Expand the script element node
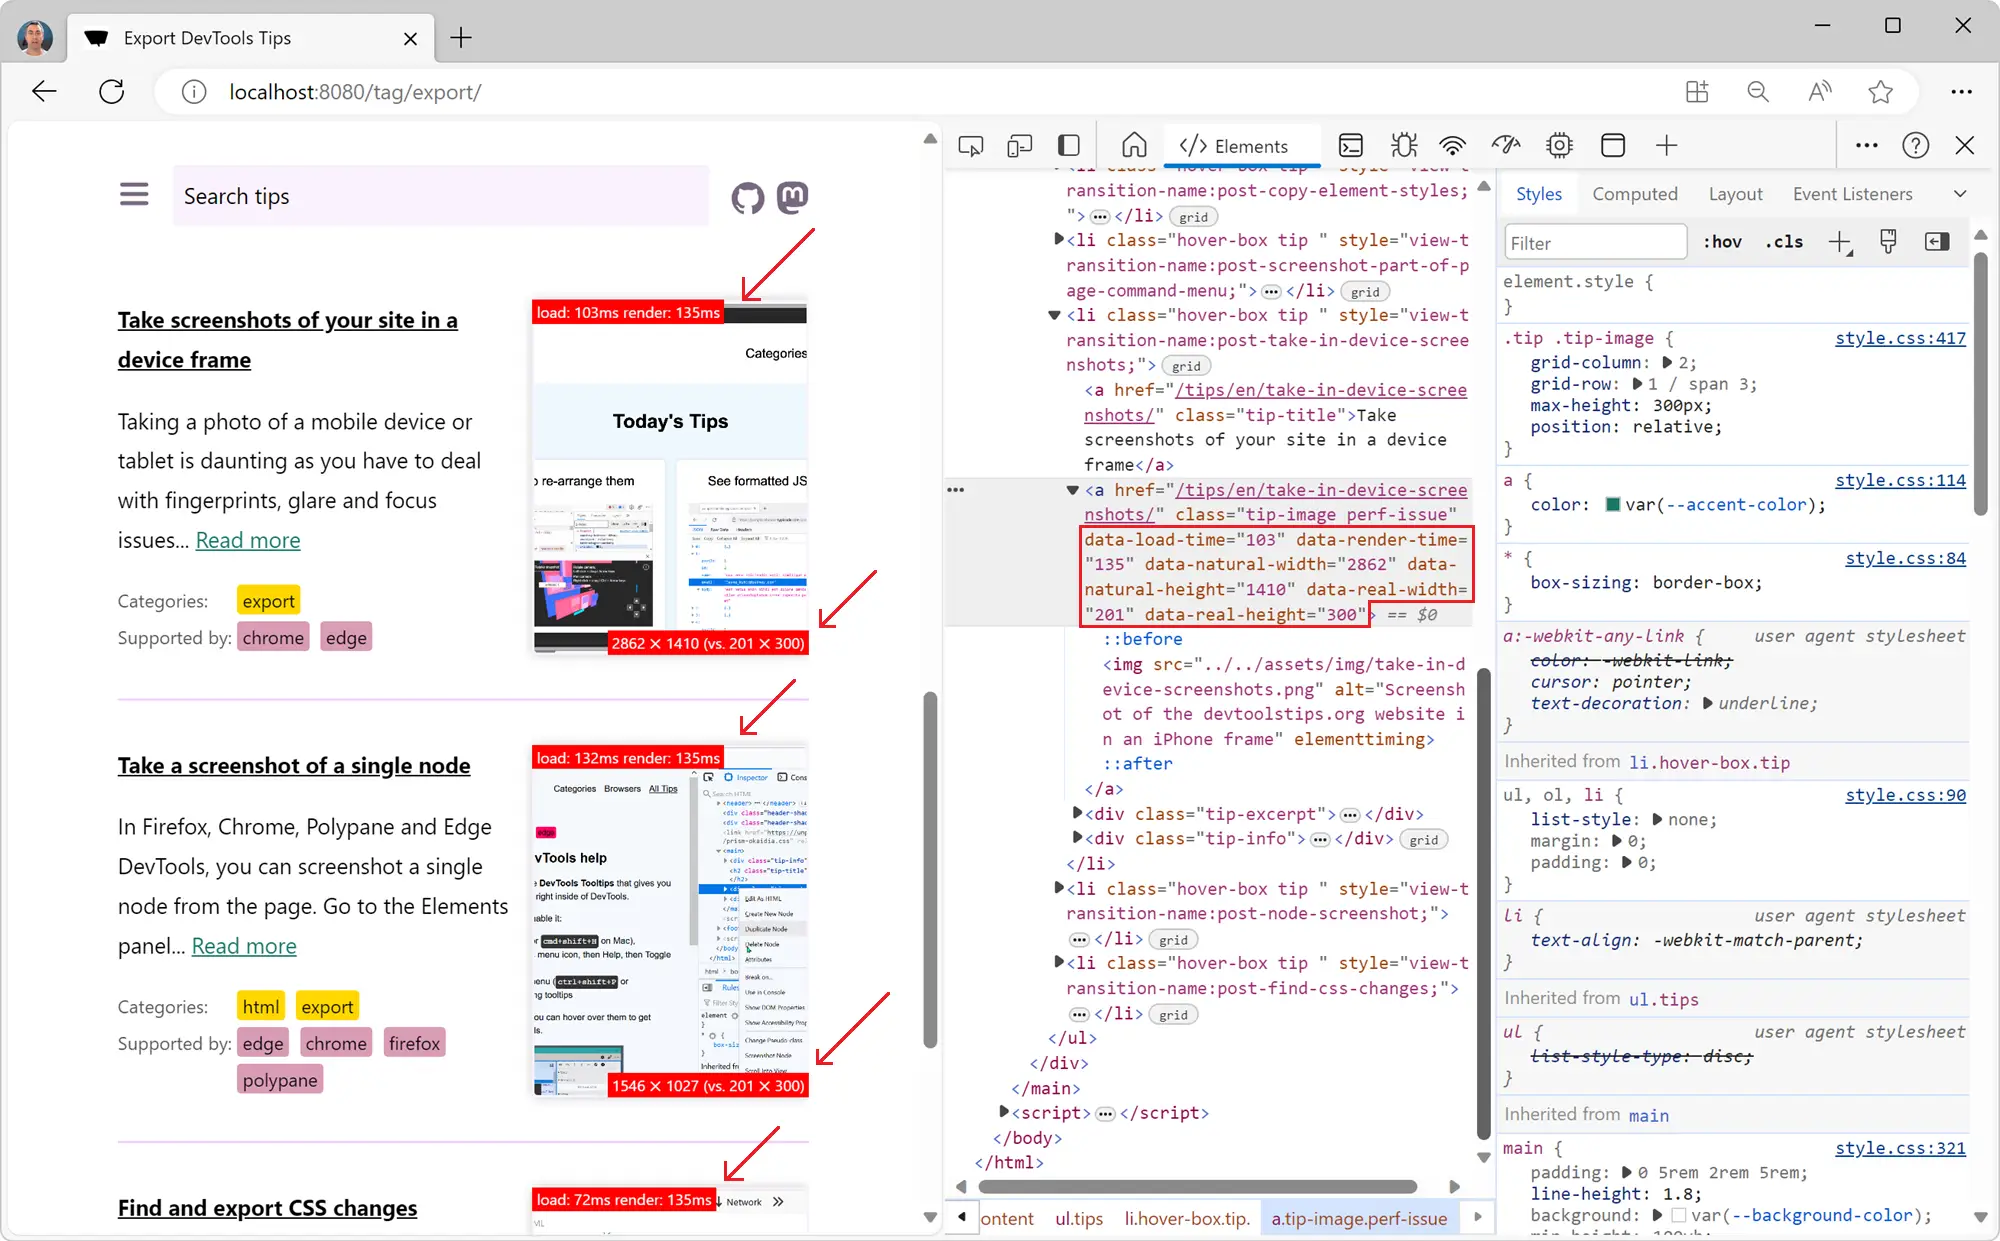The image size is (2000, 1241). coord(1004,1112)
